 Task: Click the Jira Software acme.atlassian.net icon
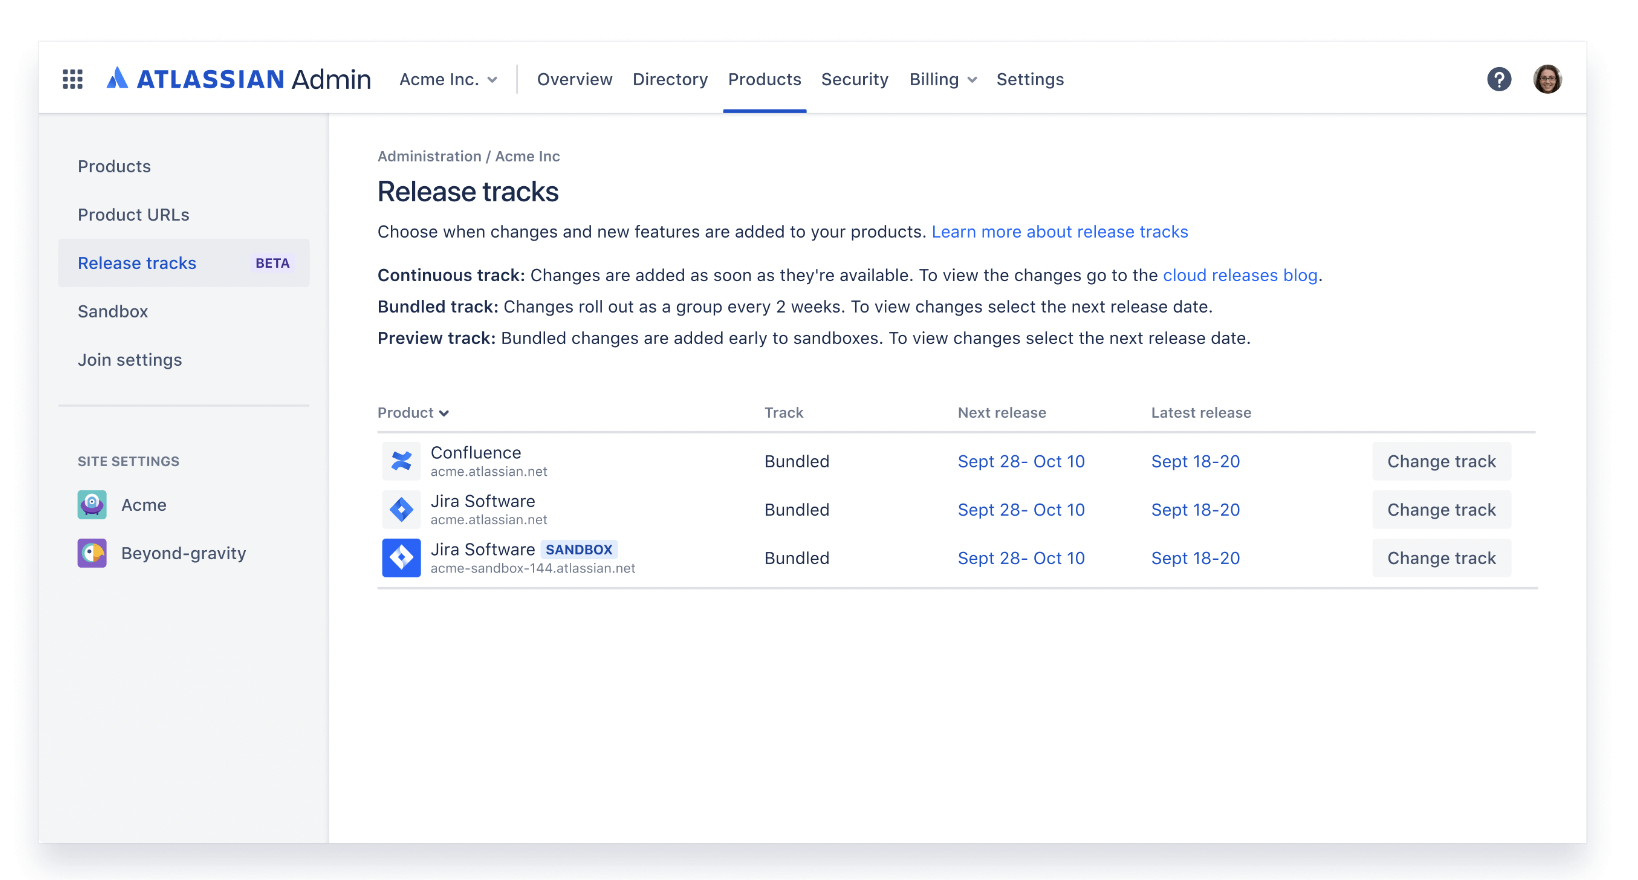(401, 510)
